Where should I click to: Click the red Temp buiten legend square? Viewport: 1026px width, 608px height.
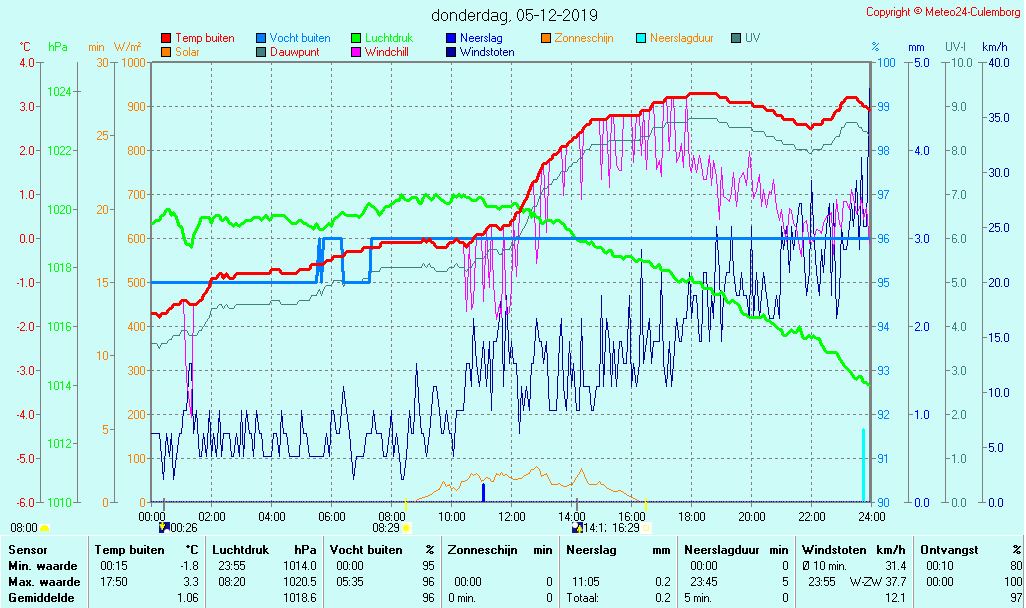166,38
